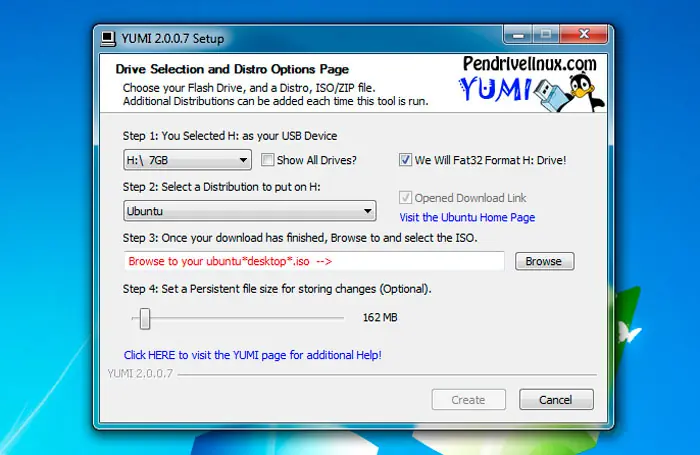
Task: Click the Opened Download Link checkbox
Action: tap(405, 197)
